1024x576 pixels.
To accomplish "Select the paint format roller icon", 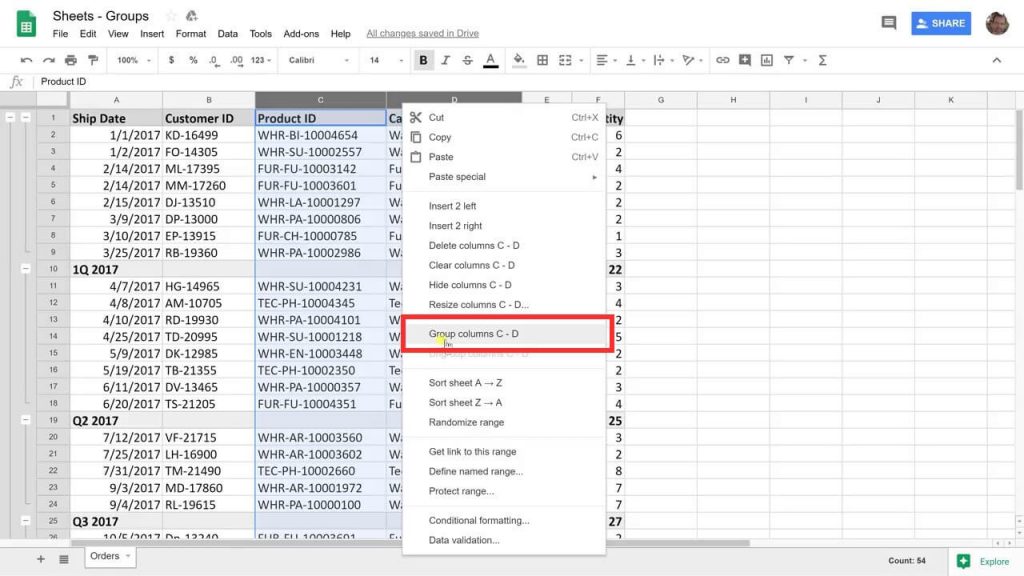I will (93, 60).
